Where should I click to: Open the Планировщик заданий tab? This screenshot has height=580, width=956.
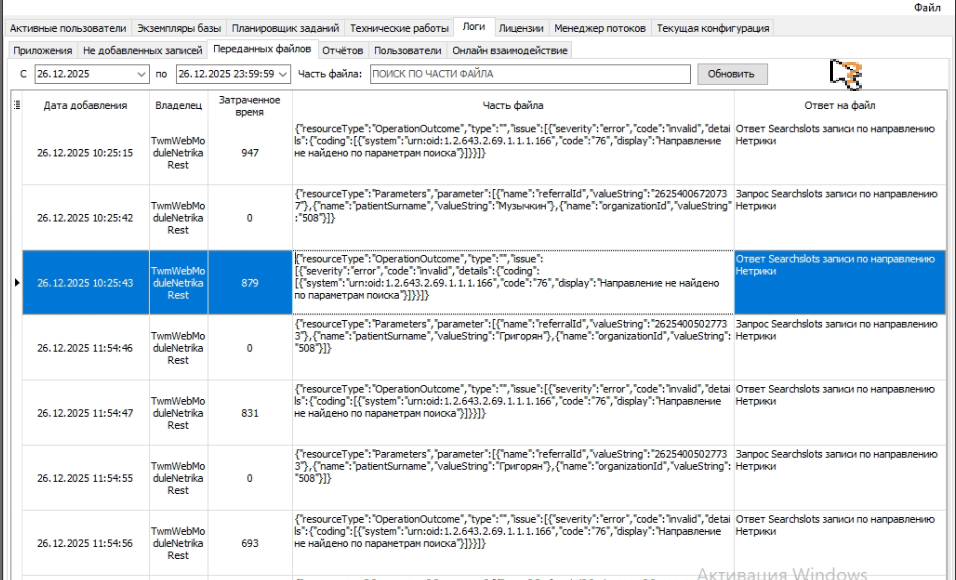[x=287, y=28]
